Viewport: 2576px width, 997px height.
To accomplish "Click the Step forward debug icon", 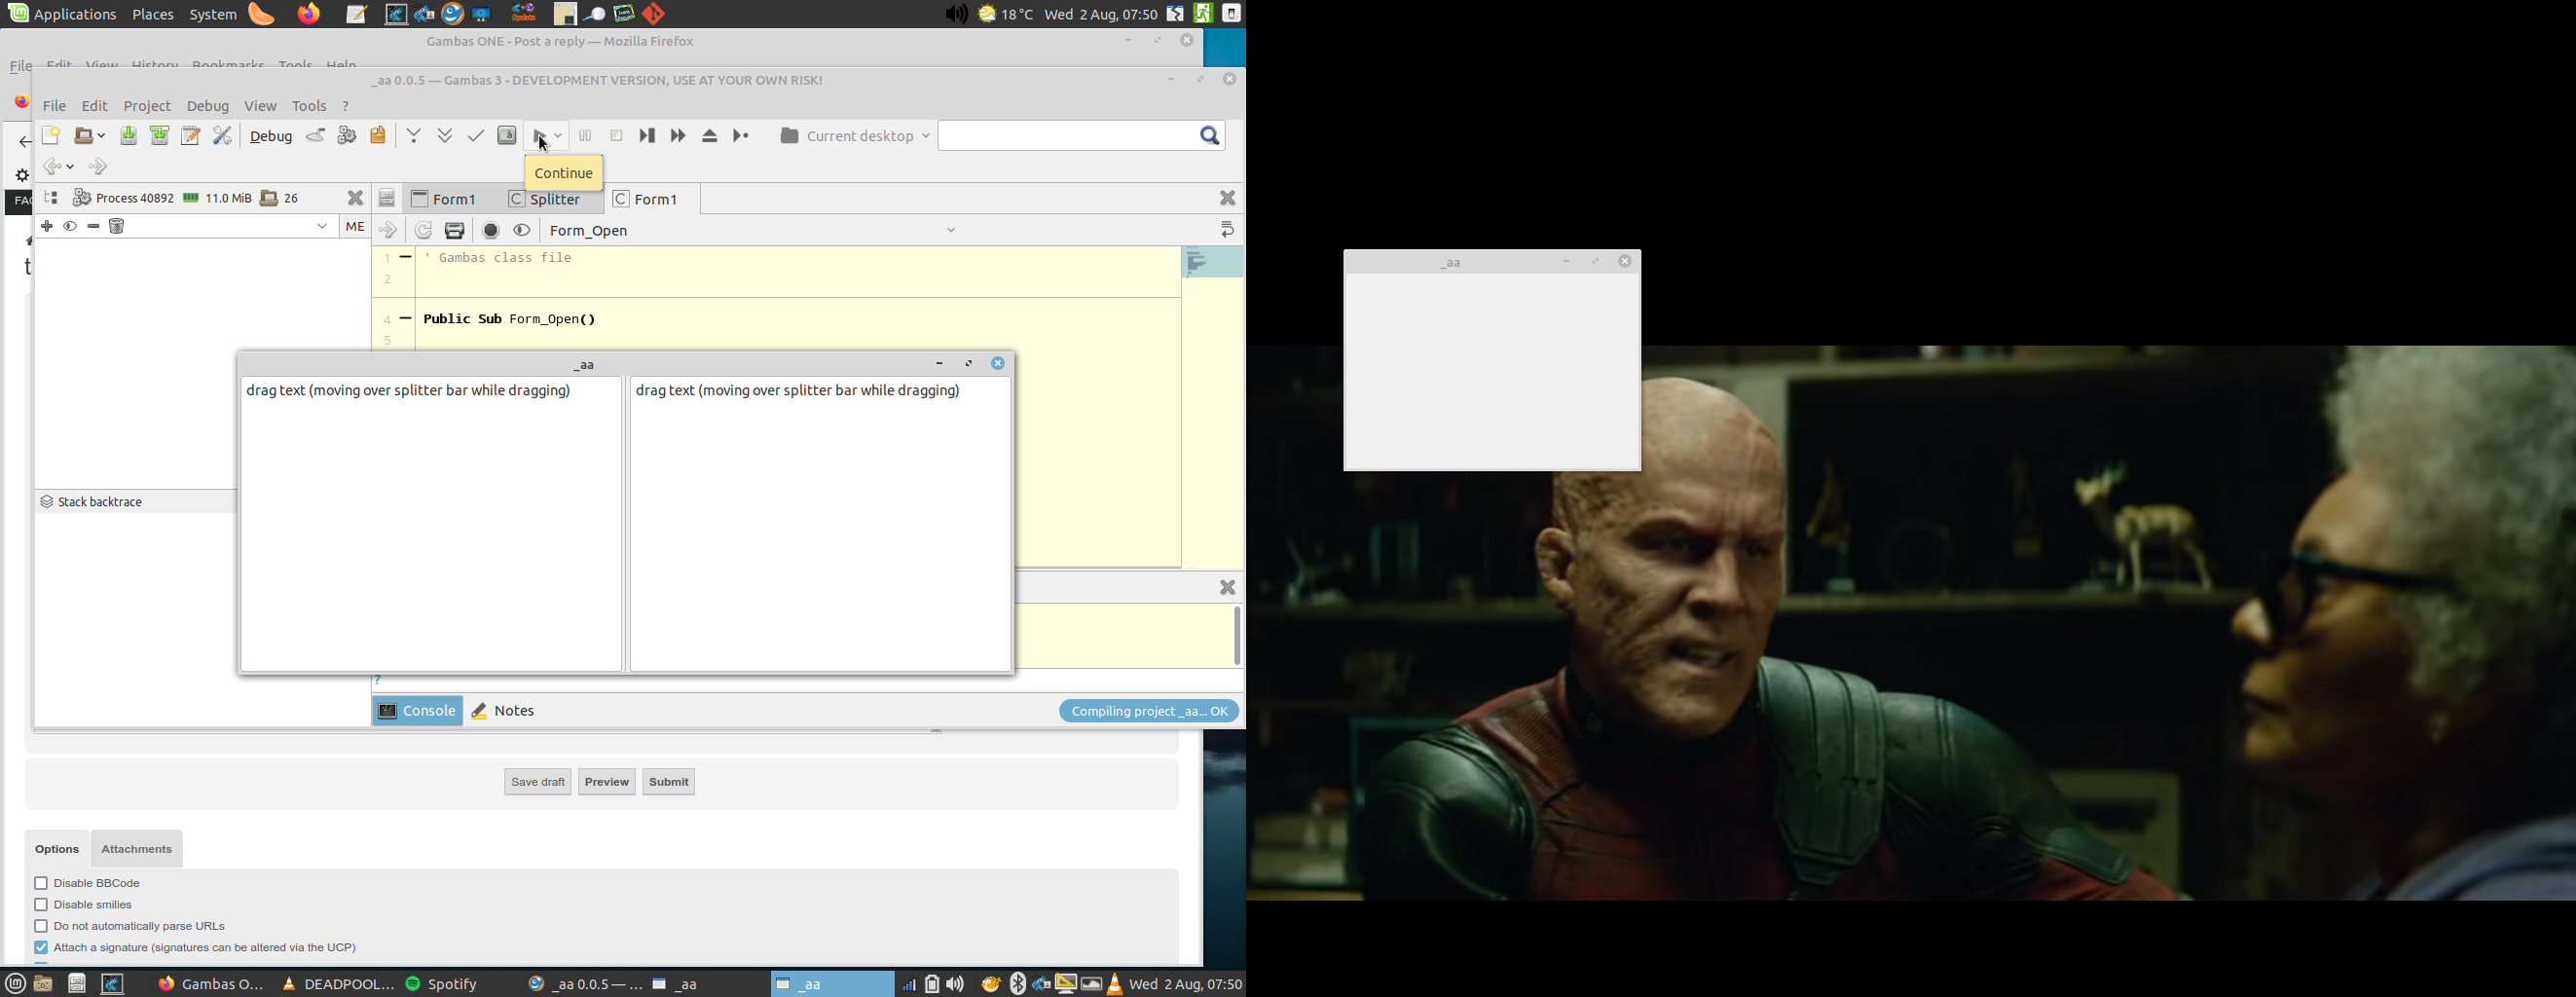I will (x=678, y=136).
